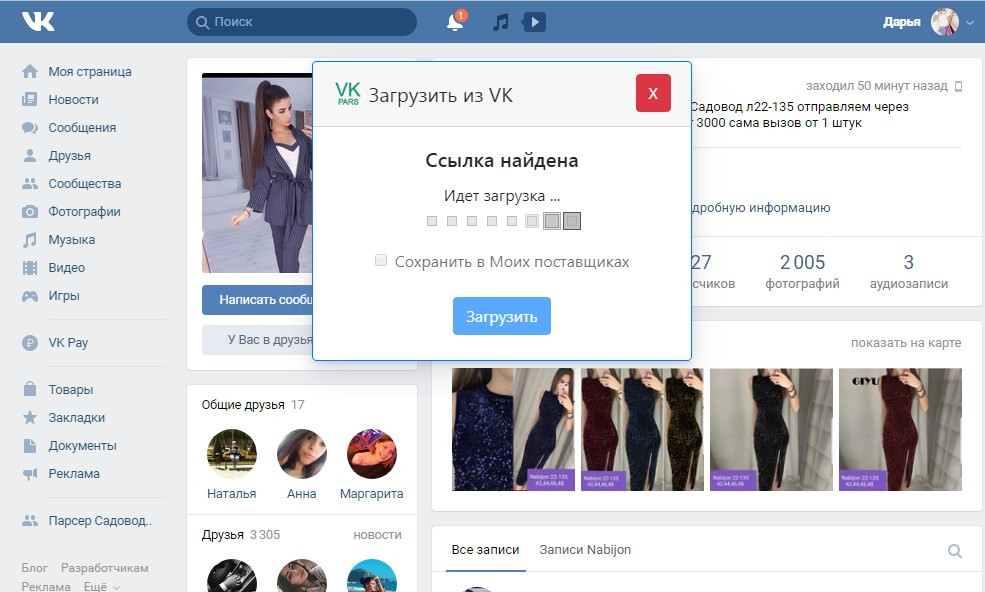Open the notifications bell

(x=455, y=22)
